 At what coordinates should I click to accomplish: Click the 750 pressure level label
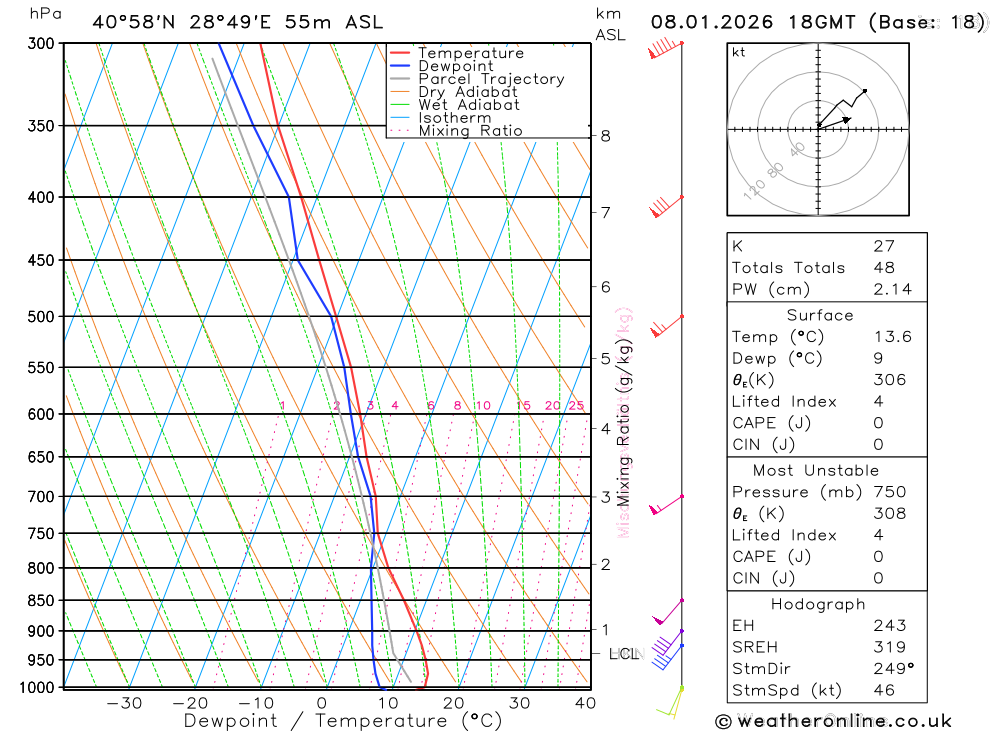pyautogui.click(x=41, y=533)
